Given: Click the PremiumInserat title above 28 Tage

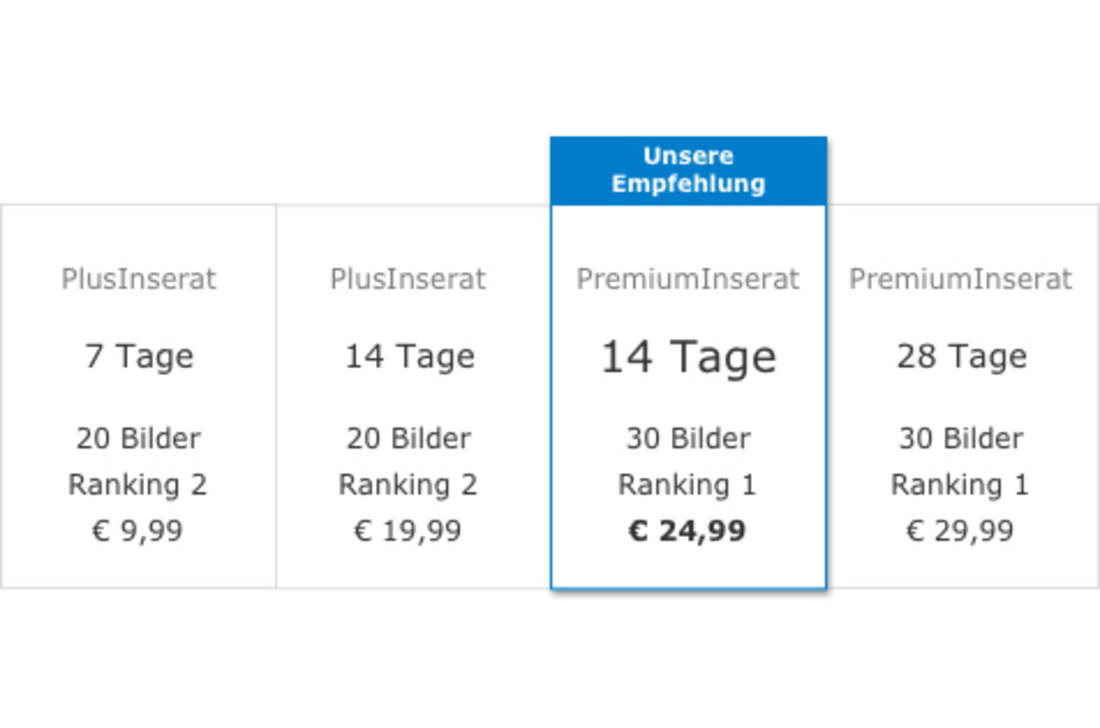Looking at the screenshot, I should pos(960,279).
